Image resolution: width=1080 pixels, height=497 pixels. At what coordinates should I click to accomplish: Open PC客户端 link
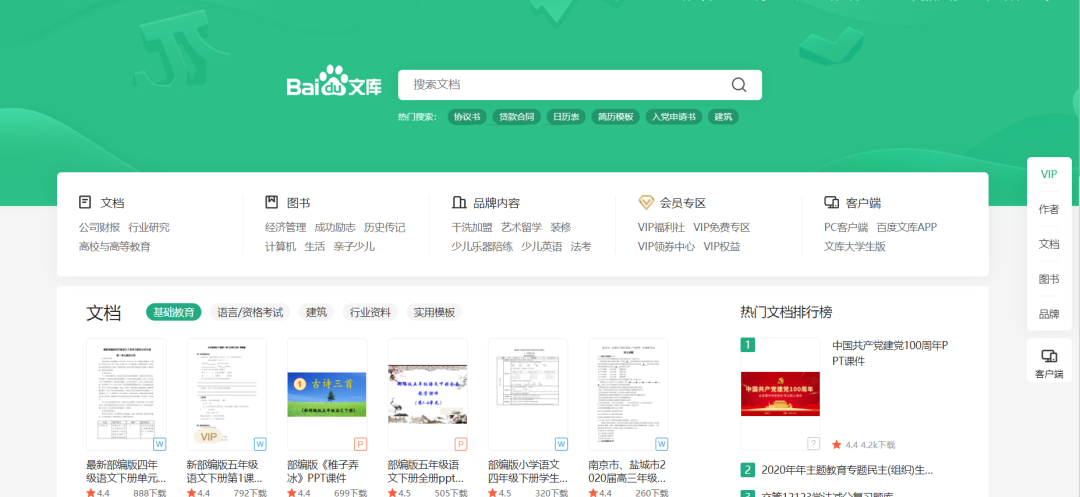coord(846,227)
